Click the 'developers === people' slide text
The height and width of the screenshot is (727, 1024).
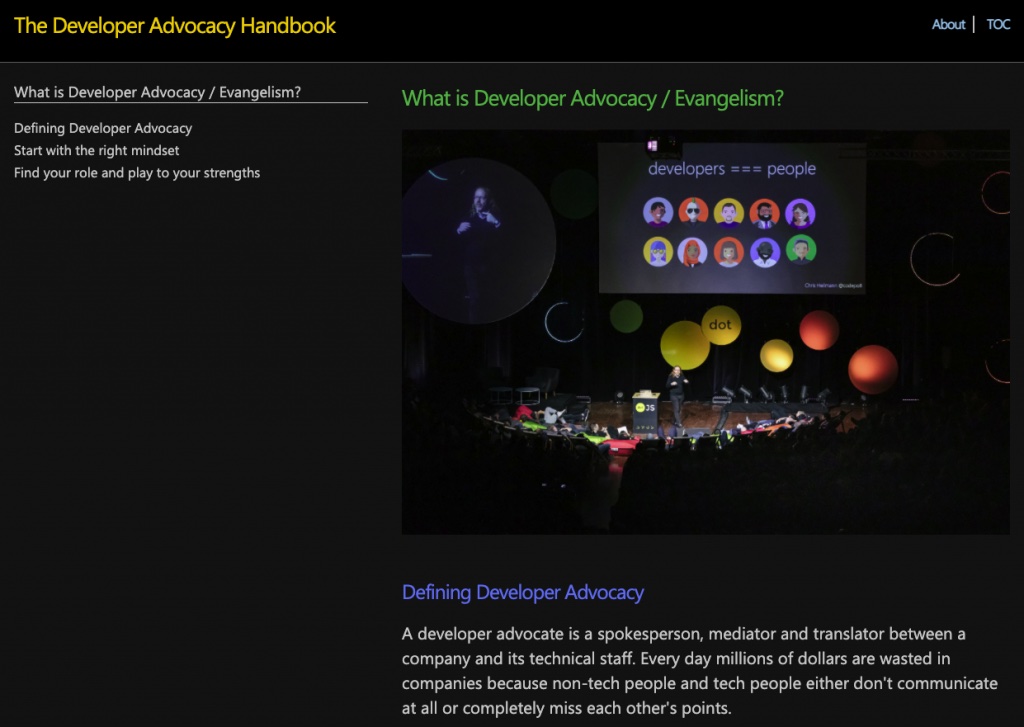[731, 169]
